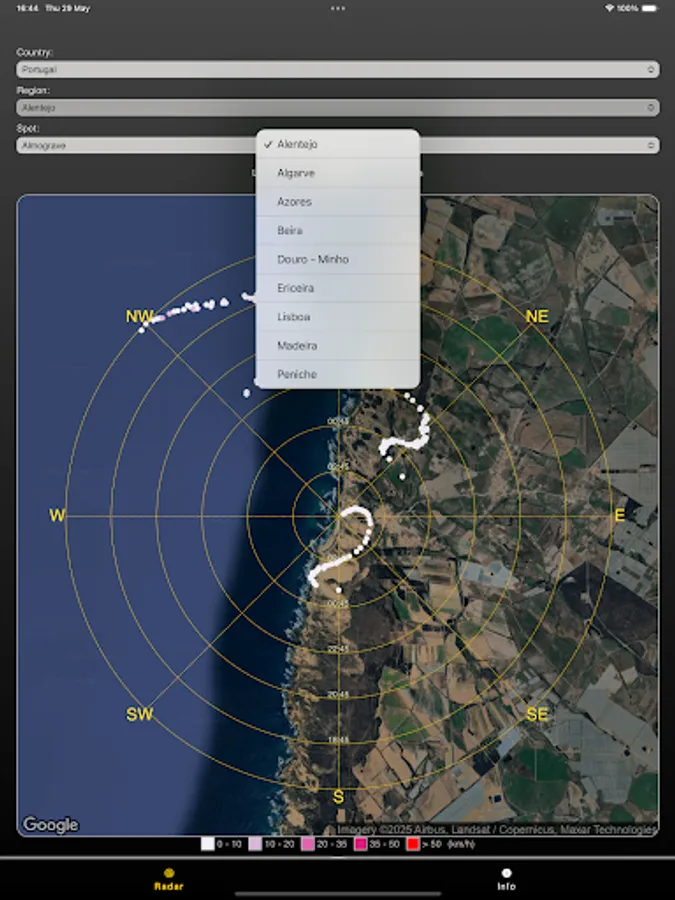Viewport: 675px width, 900px height.
Task: Click the NW compass label
Action: [139, 316]
